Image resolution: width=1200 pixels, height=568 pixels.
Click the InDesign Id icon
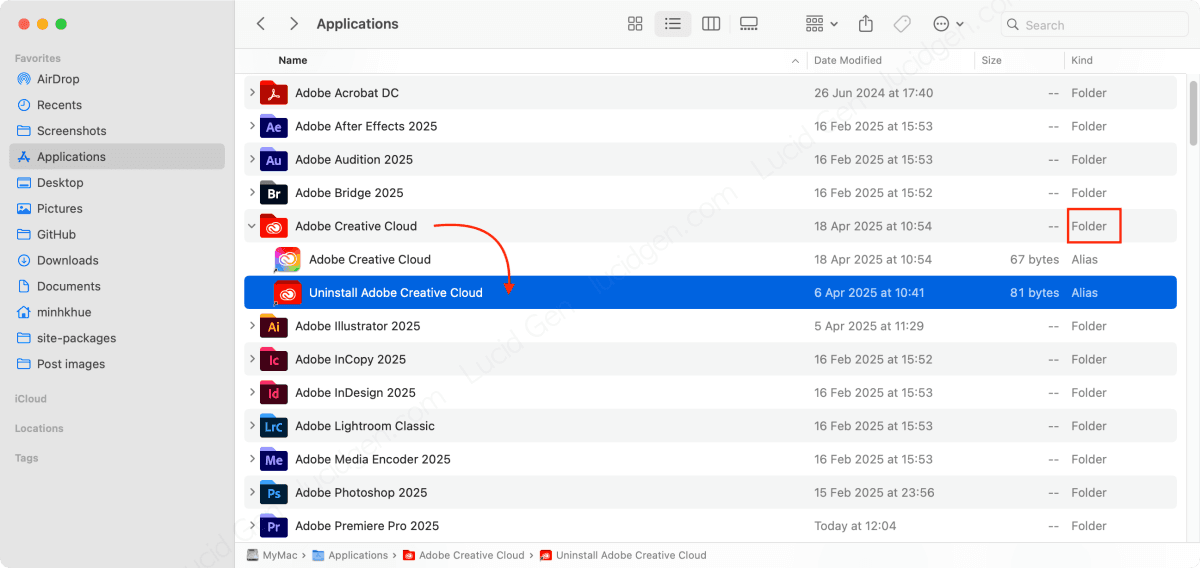[273, 393]
